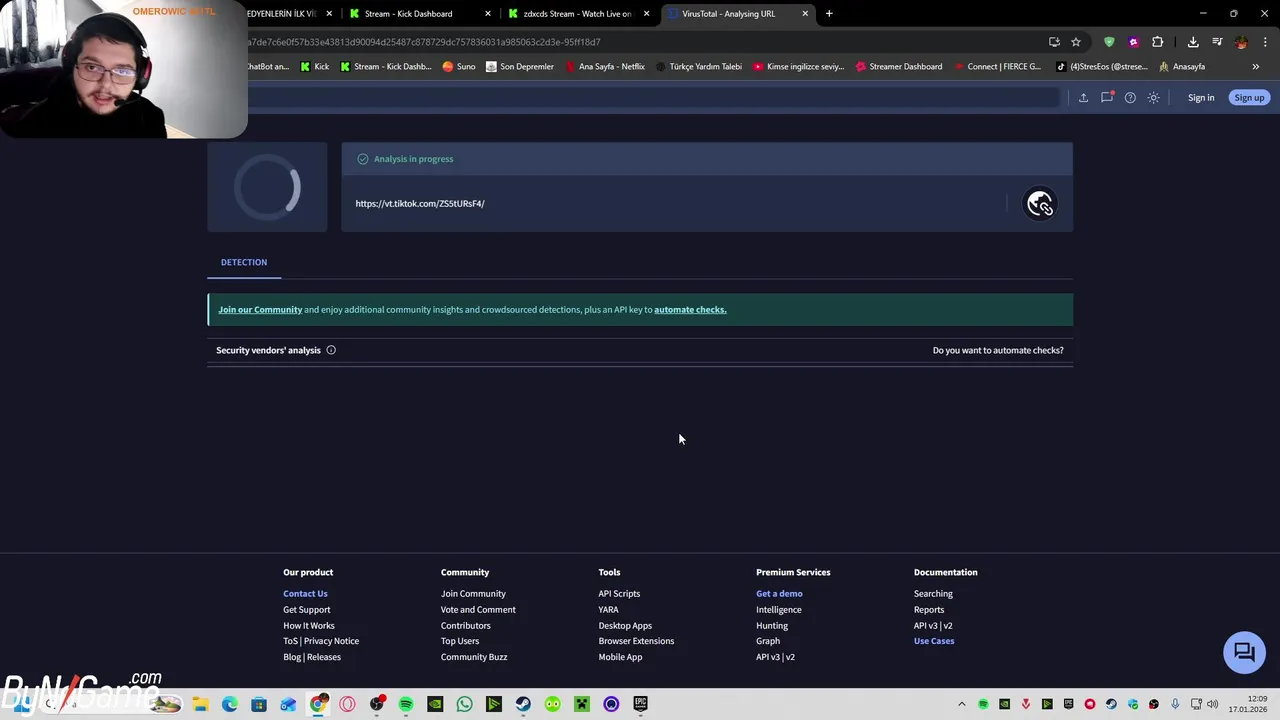Open the Anasayfa bookmark
1280x720 pixels.
[x=1182, y=67]
